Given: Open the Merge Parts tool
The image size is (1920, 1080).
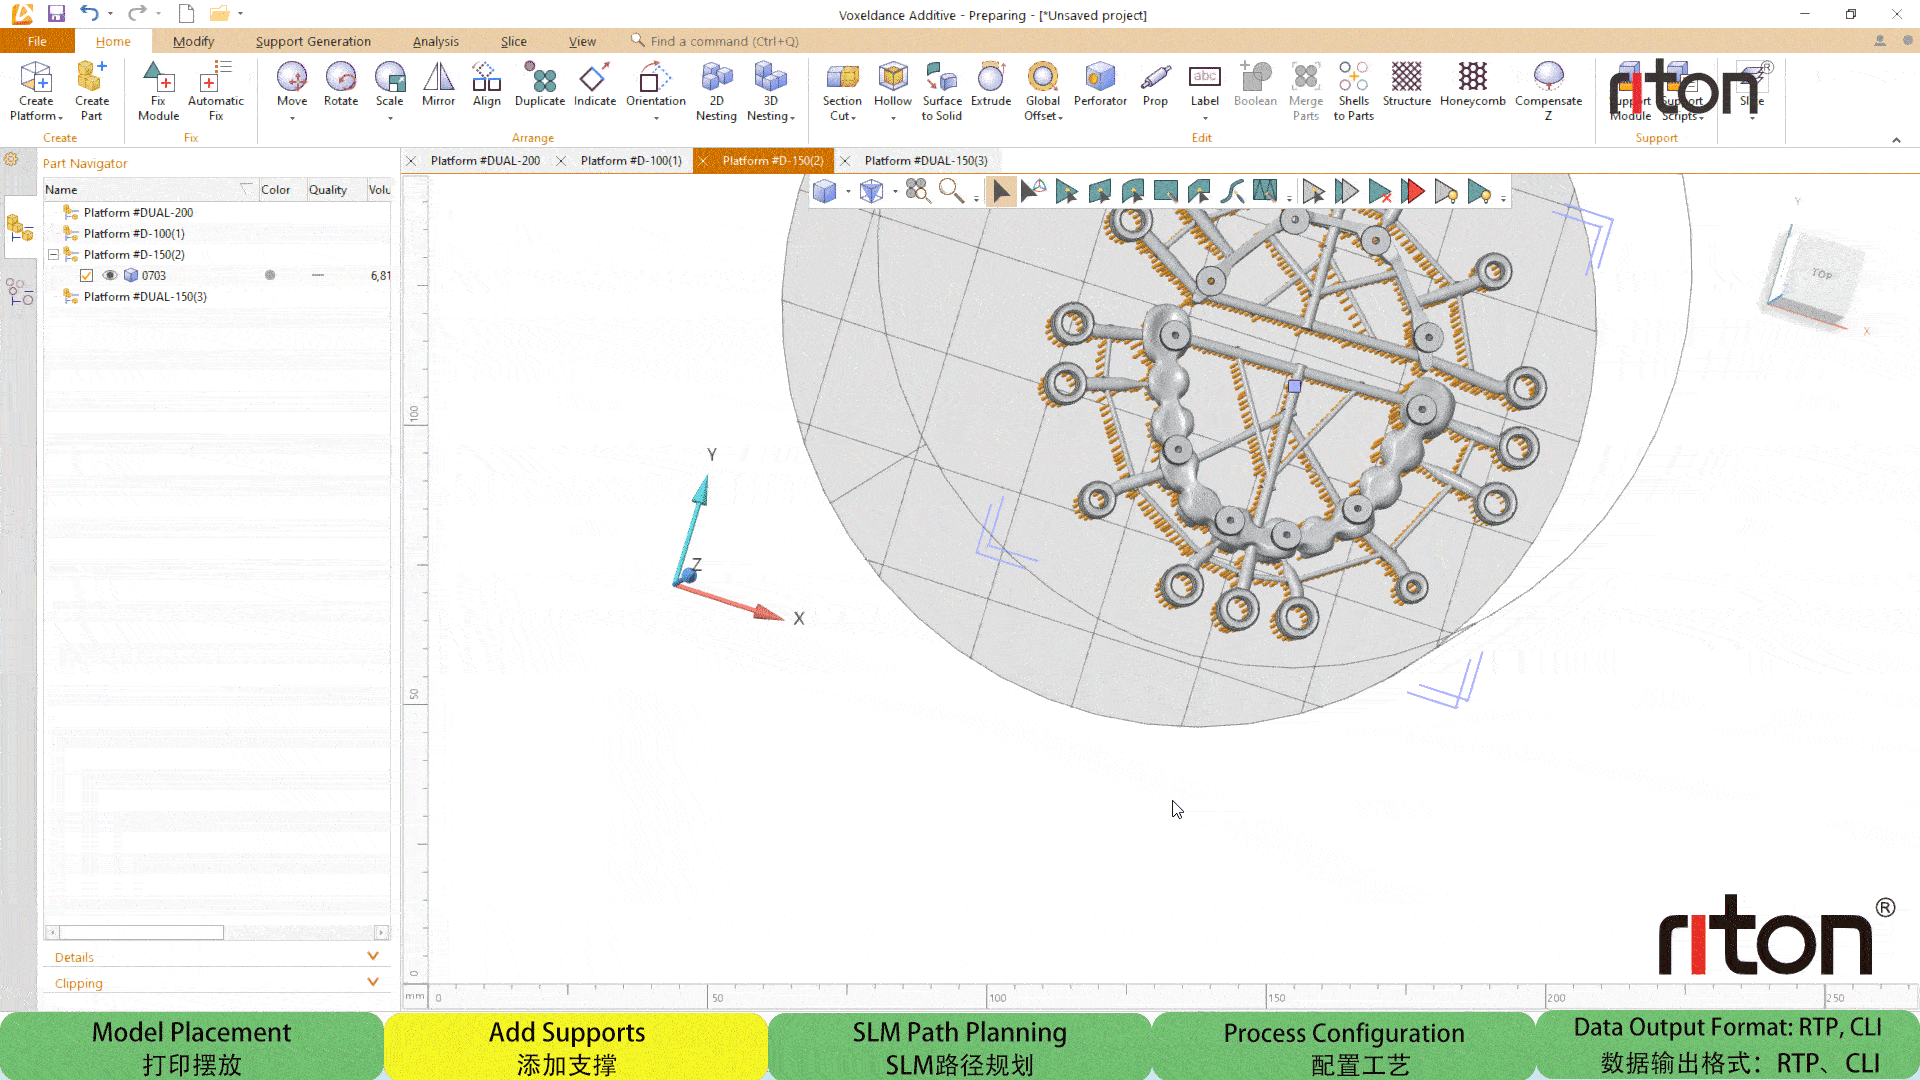Looking at the screenshot, I should click(1306, 90).
